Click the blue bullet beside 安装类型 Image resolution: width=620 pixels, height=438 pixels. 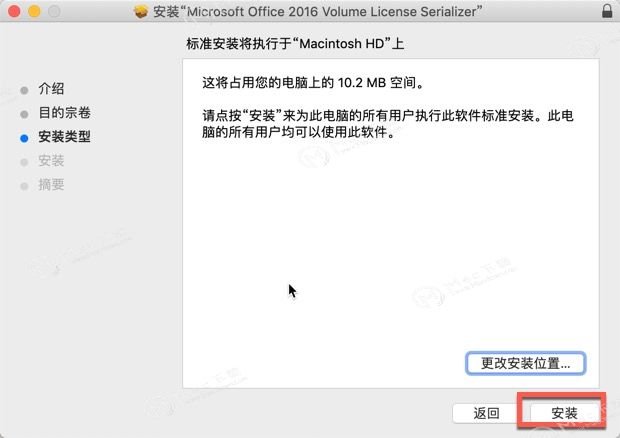tap(24, 138)
